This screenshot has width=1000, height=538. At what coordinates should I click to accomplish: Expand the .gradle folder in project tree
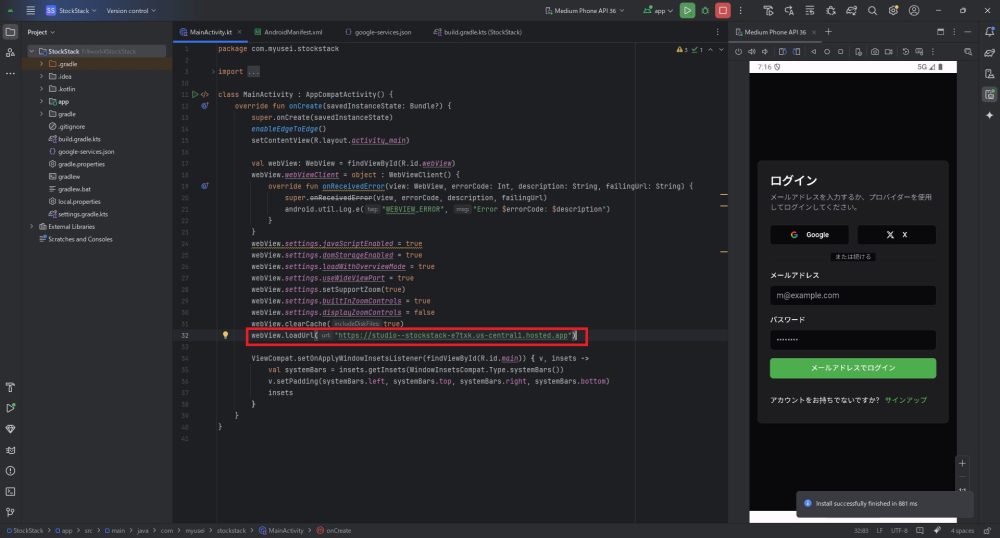(x=41, y=62)
